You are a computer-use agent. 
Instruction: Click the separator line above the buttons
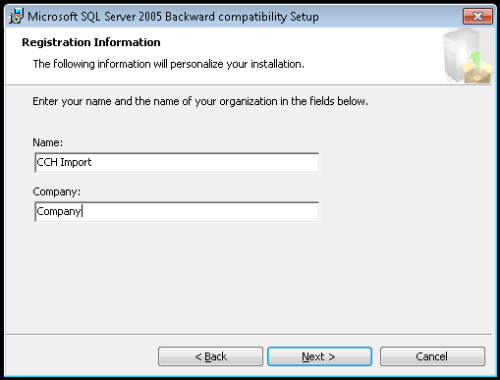249,334
